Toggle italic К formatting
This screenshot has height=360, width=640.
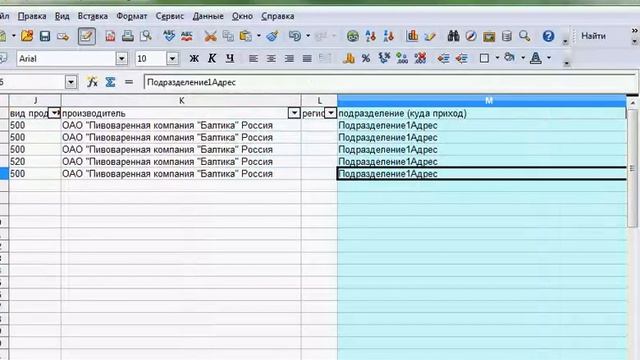tap(212, 58)
